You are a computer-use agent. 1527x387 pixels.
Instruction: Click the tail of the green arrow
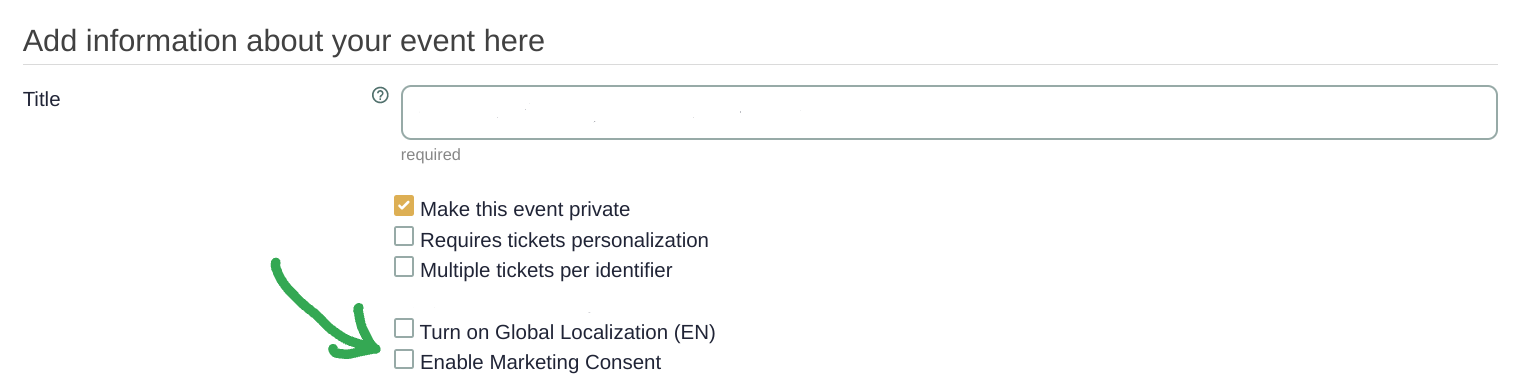[276, 264]
